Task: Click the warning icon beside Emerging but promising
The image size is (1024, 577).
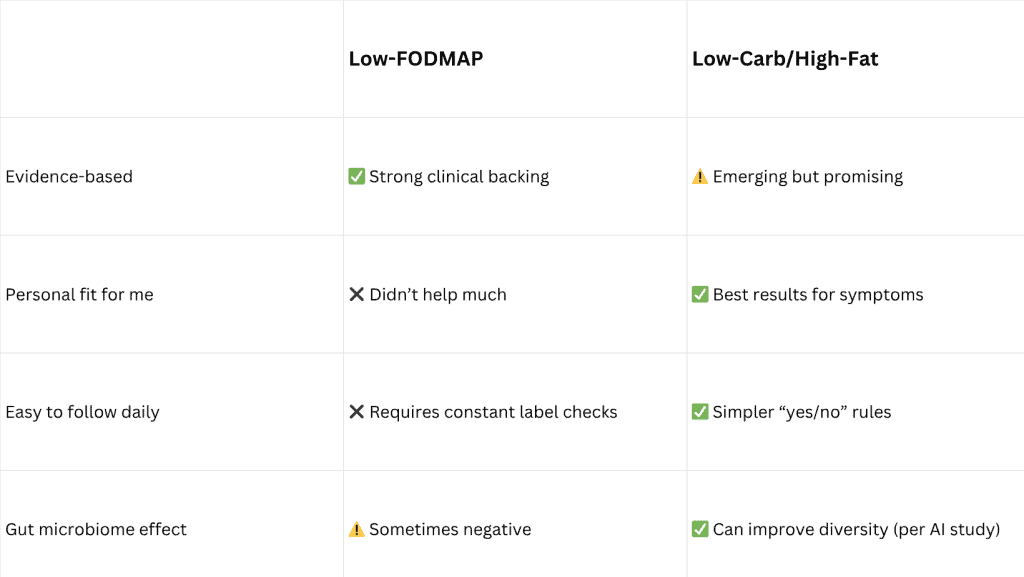Action: (x=699, y=176)
